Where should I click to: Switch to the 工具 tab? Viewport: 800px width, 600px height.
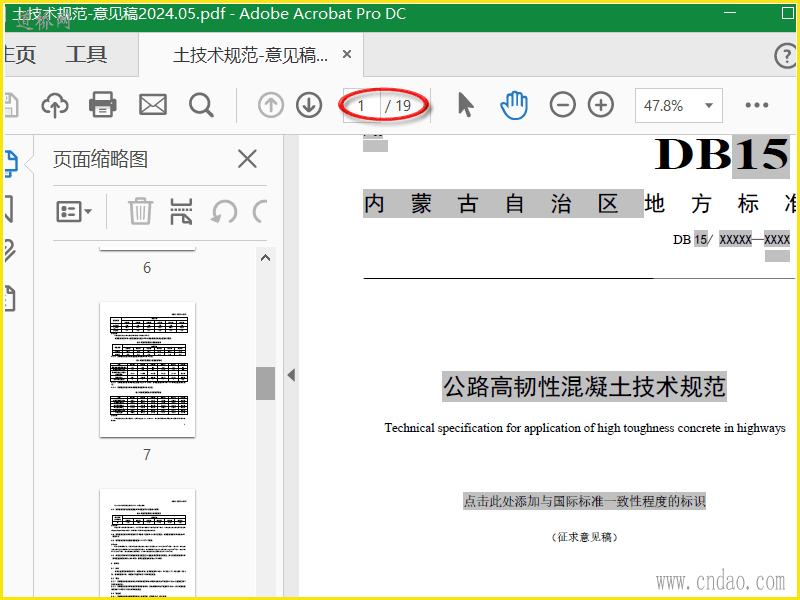pos(86,54)
